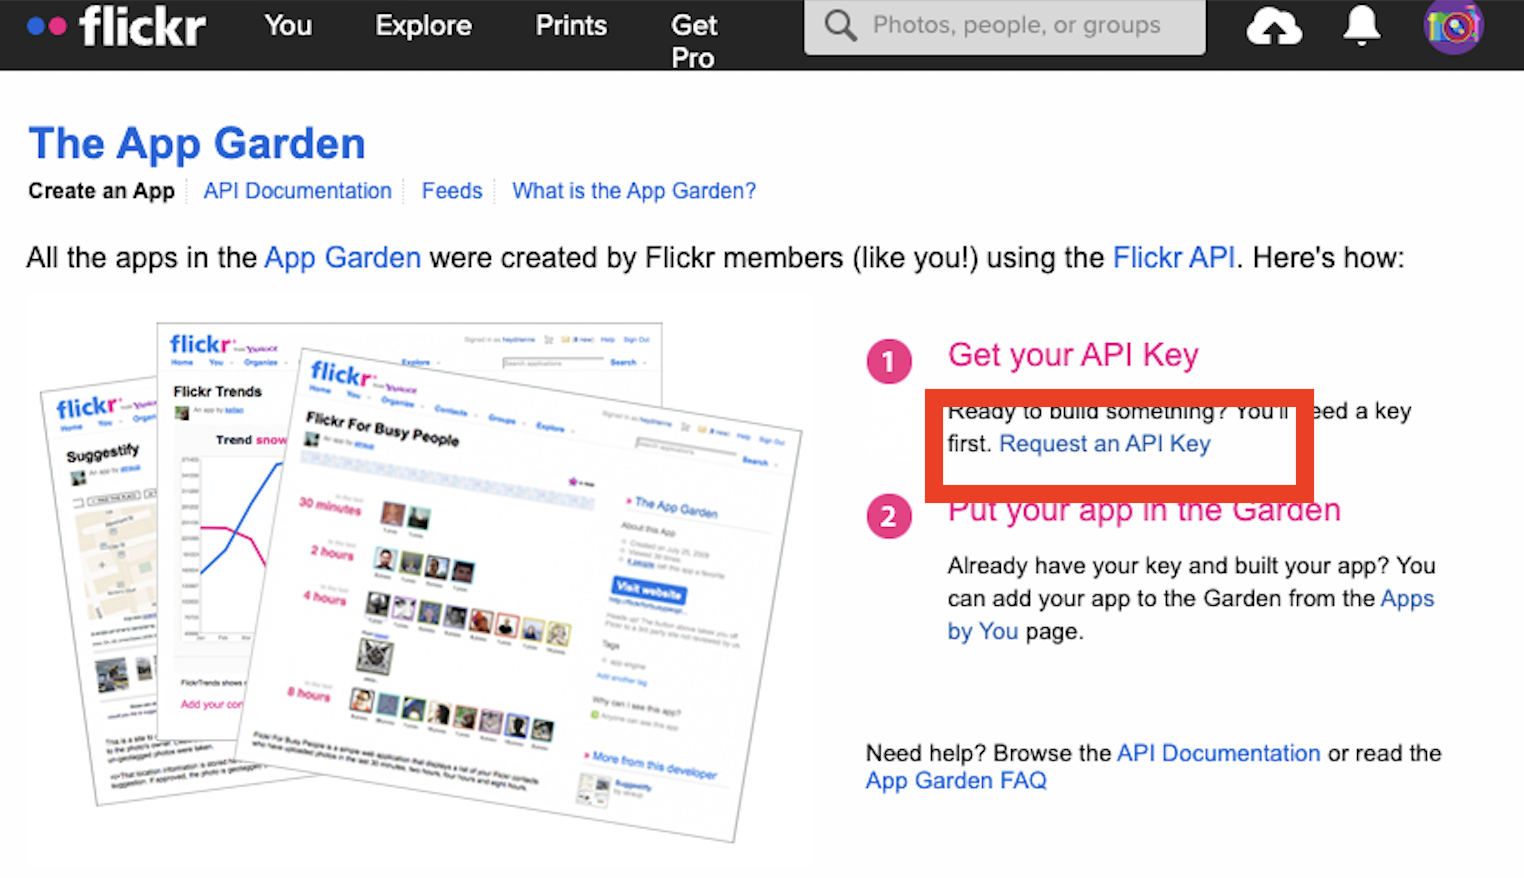The width and height of the screenshot is (1524, 878).
Task: Click The App Garden heading
Action: pyautogui.click(x=197, y=144)
